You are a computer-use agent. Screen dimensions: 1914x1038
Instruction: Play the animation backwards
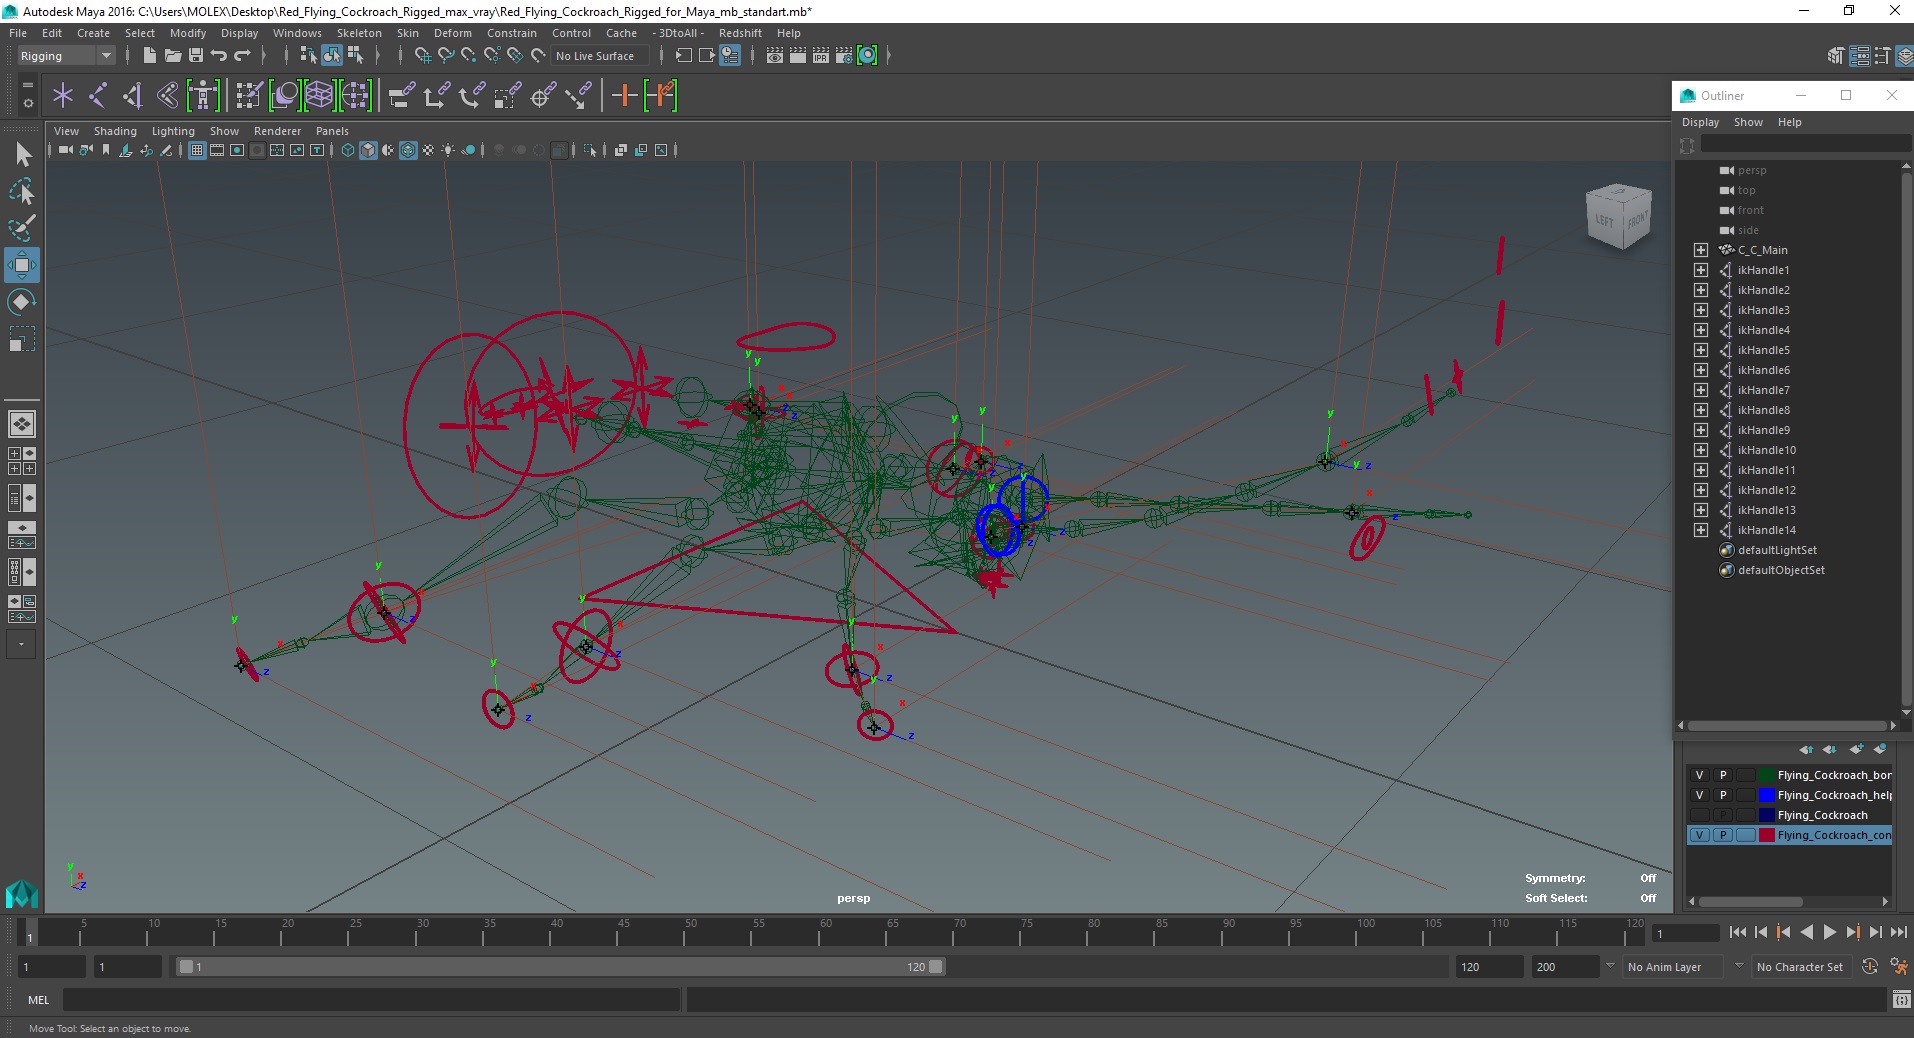point(1806,932)
